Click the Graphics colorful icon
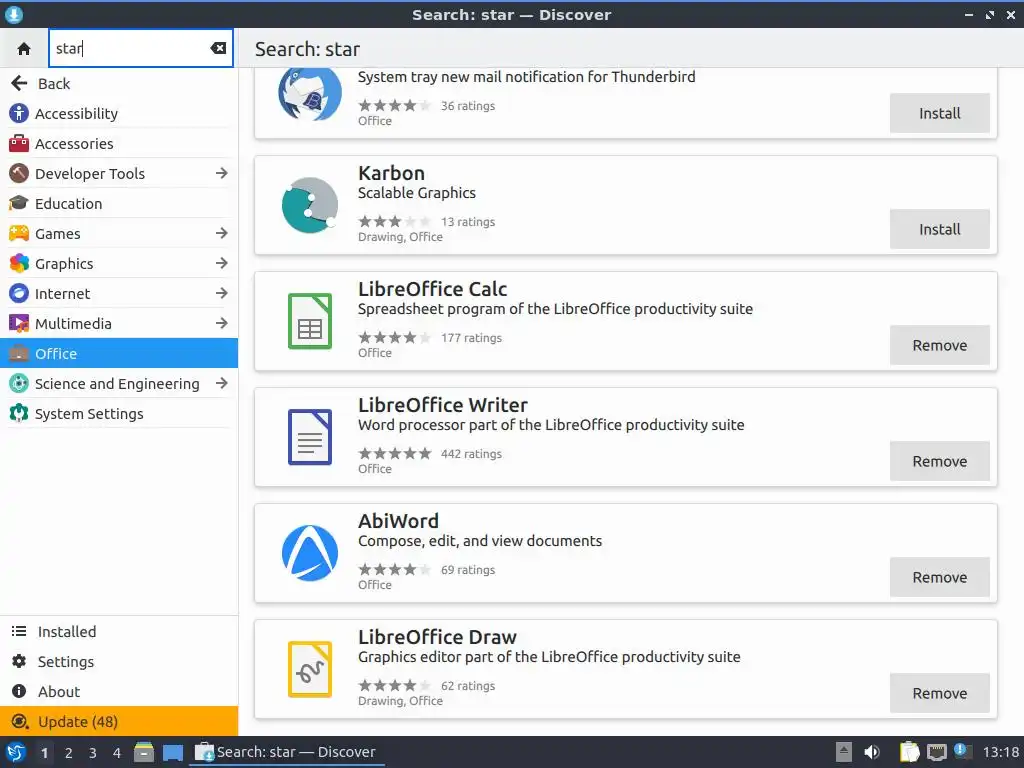The height and width of the screenshot is (768, 1024). click(x=19, y=263)
